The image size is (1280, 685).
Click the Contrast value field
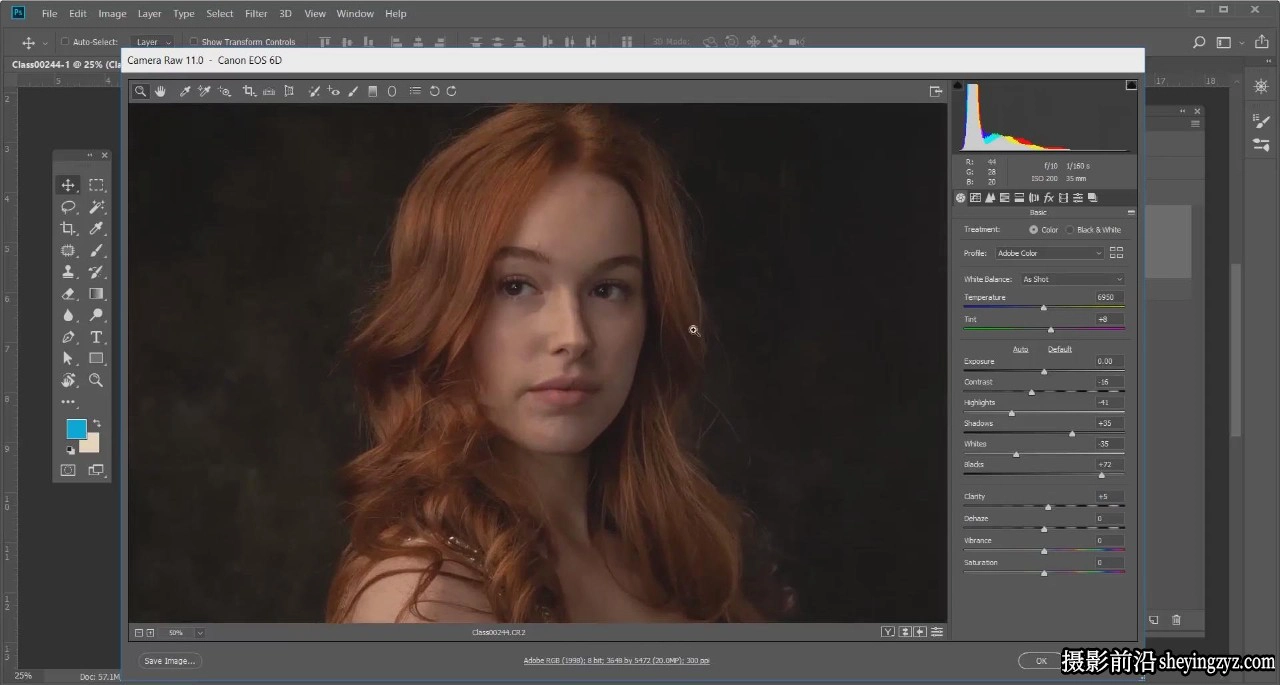pos(1109,382)
